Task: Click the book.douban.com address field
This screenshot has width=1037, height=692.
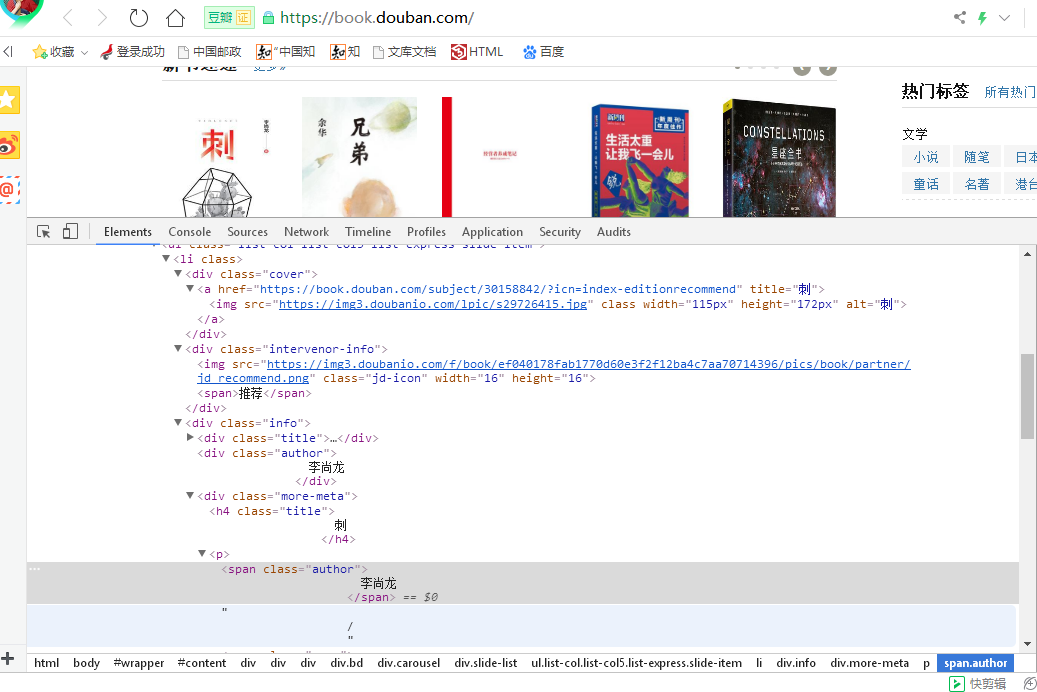Action: [377, 18]
